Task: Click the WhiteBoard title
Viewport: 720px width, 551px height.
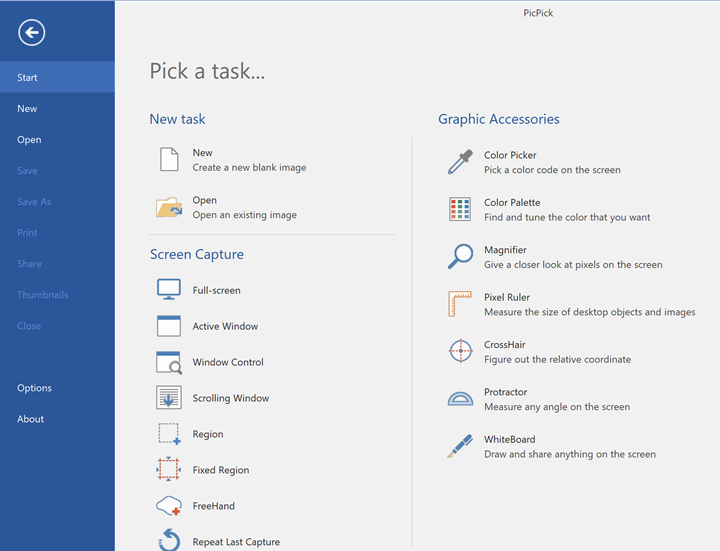Action: point(510,439)
